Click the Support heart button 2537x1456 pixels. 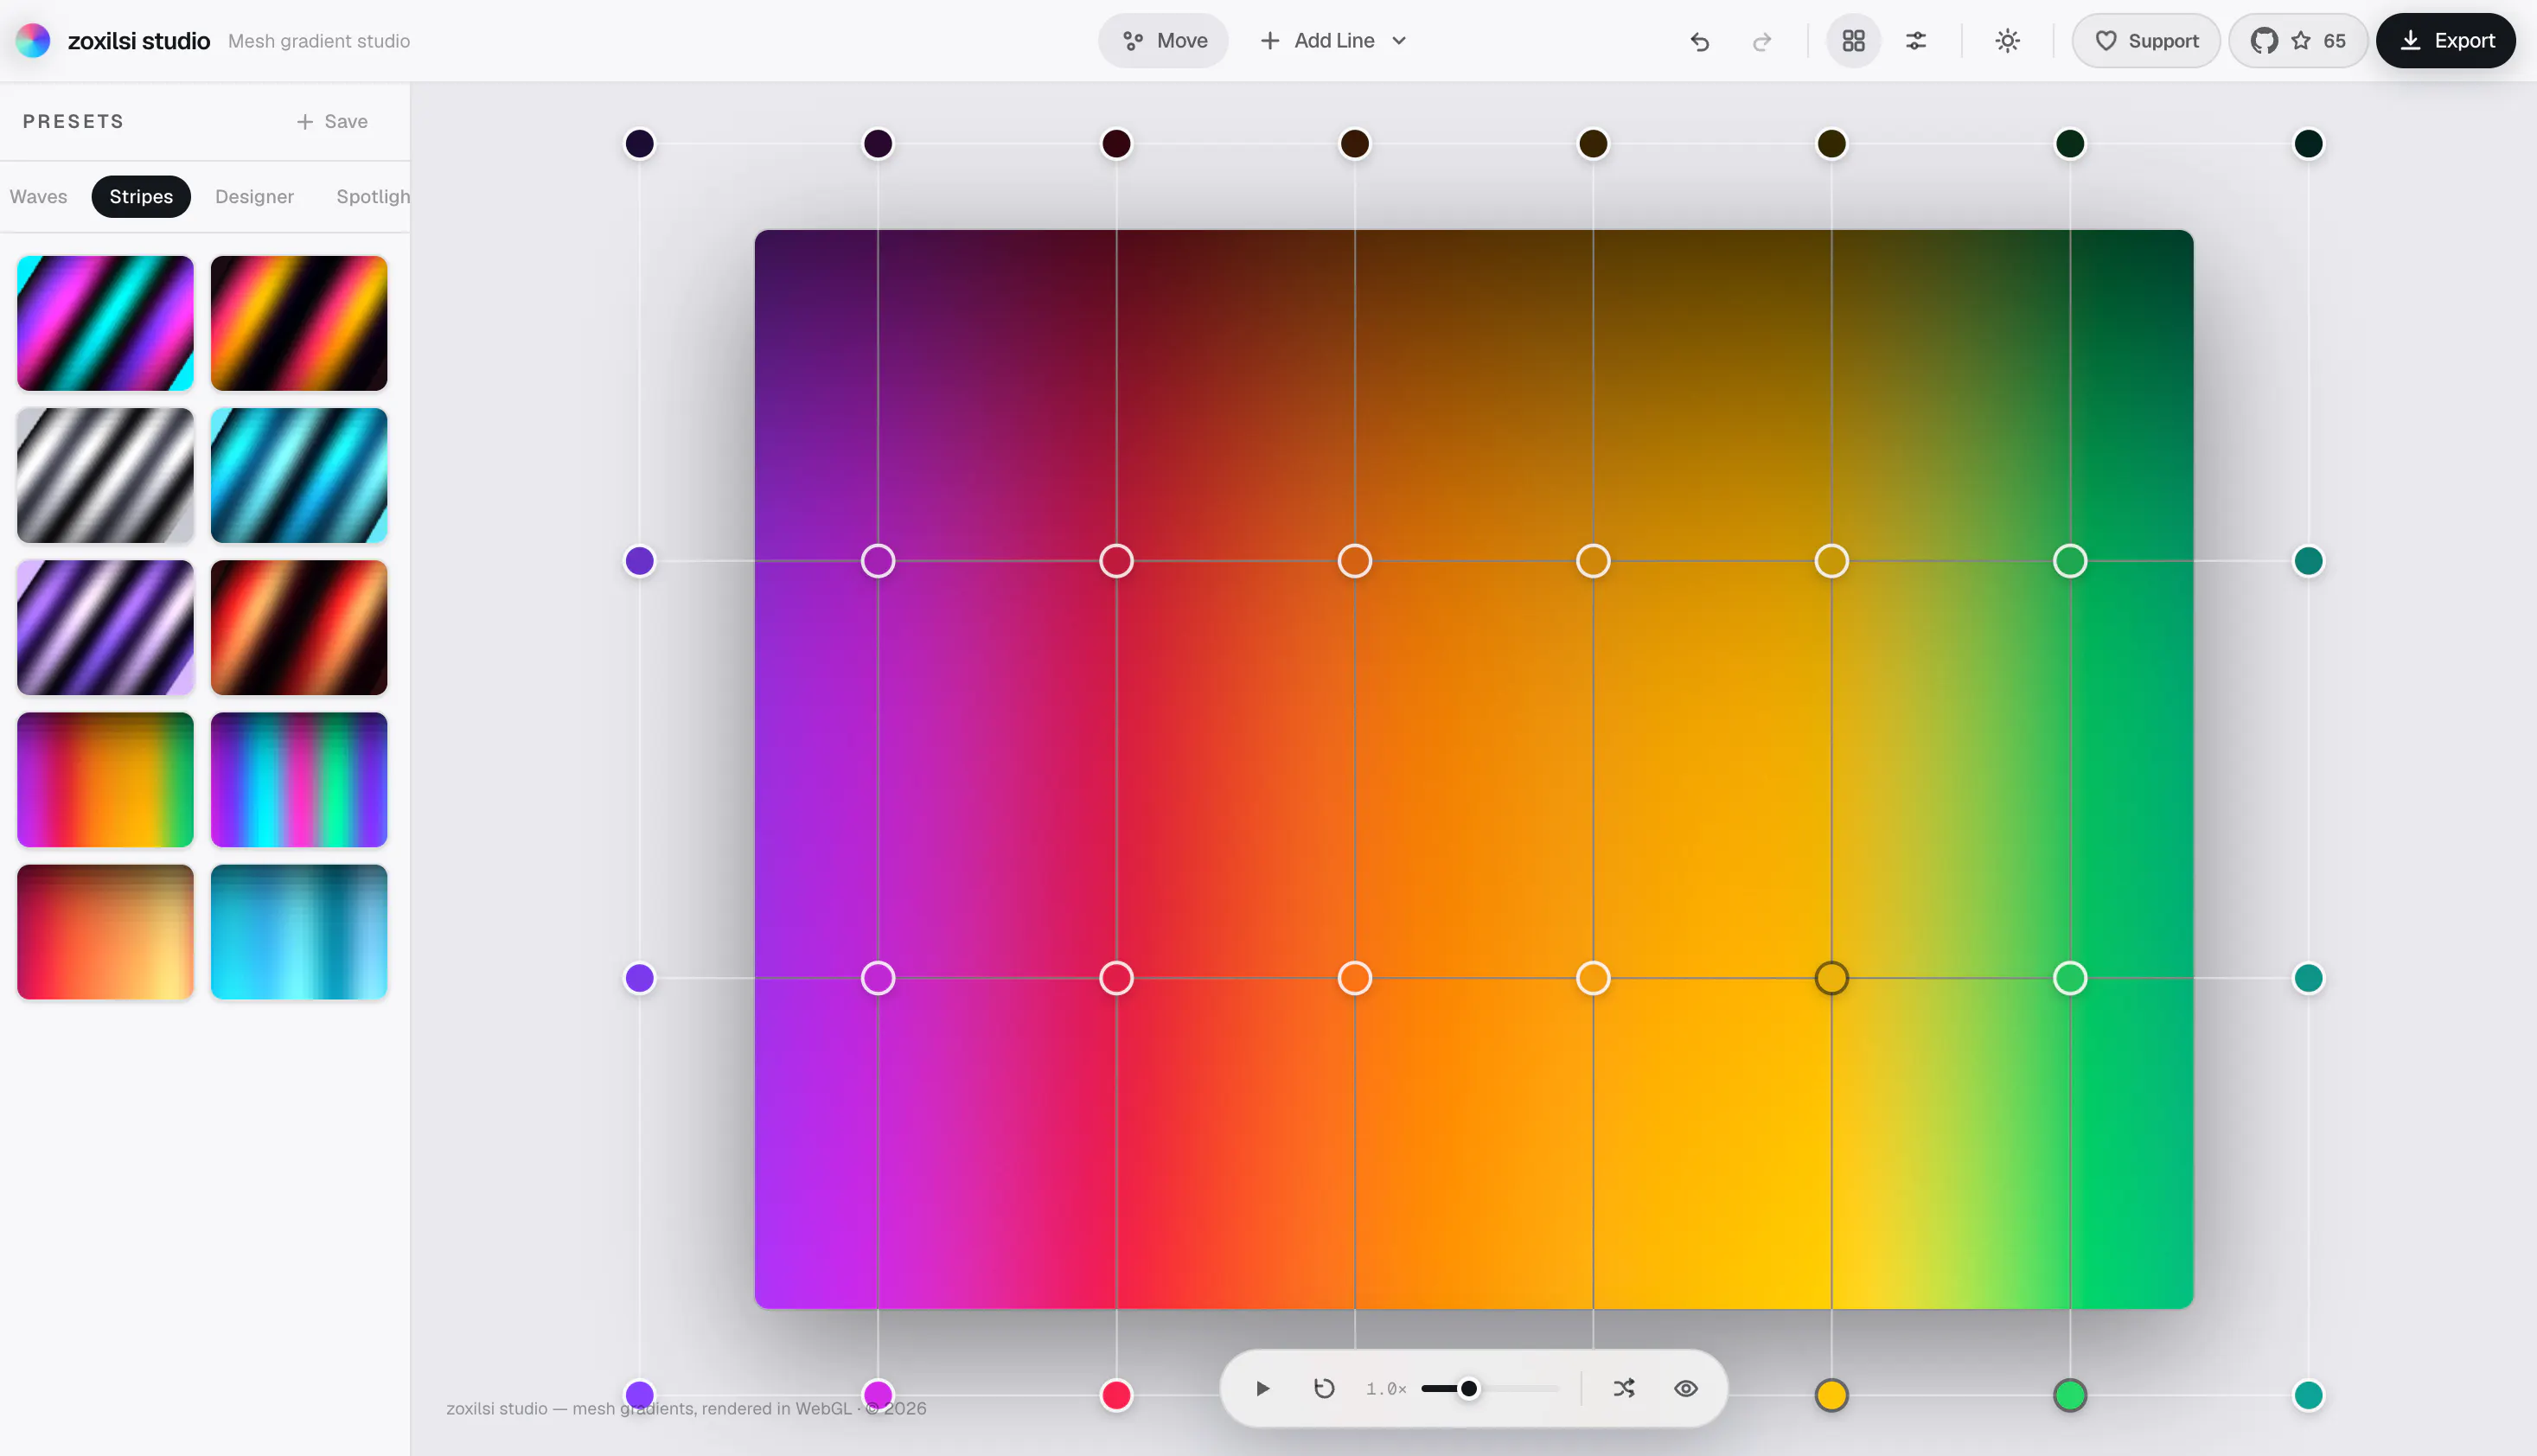coord(2146,41)
